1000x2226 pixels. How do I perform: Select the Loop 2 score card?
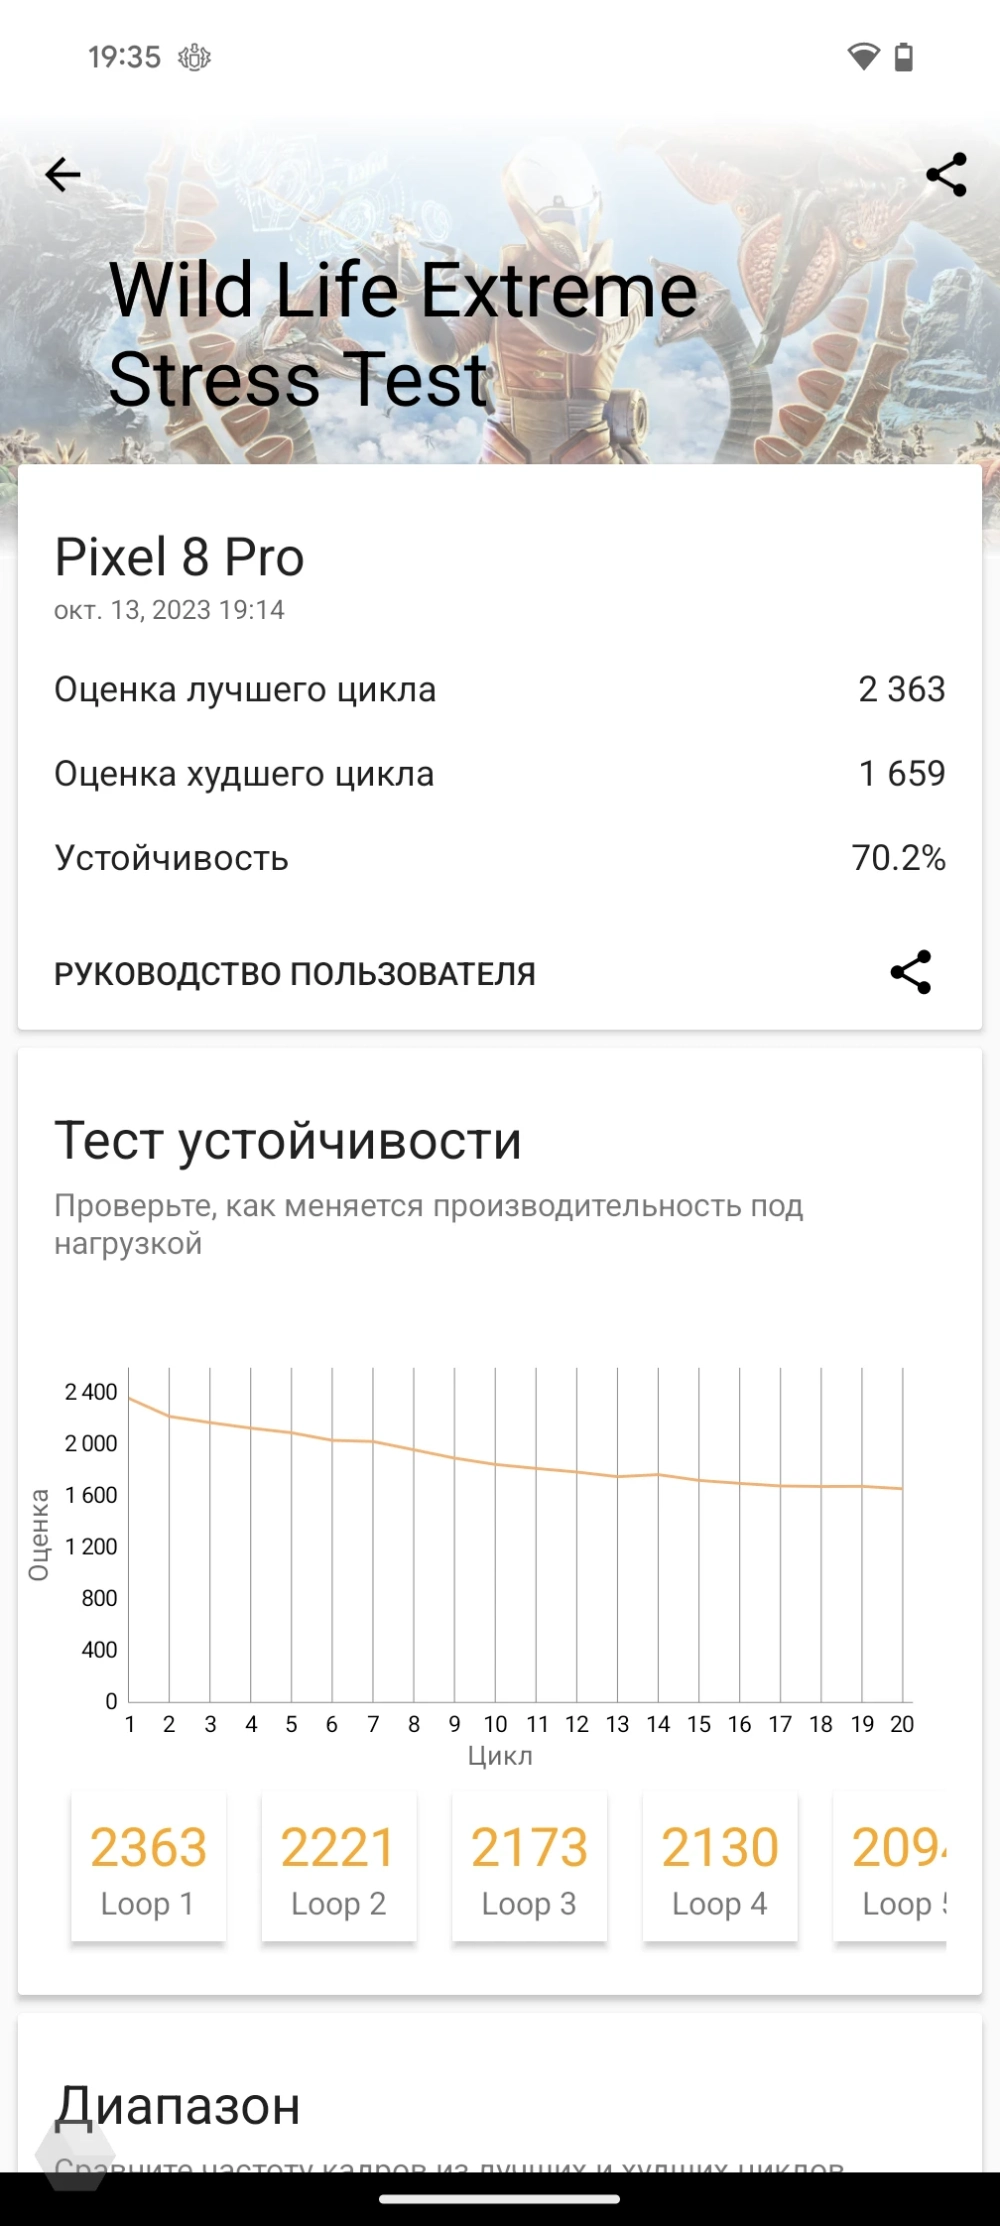click(339, 1868)
